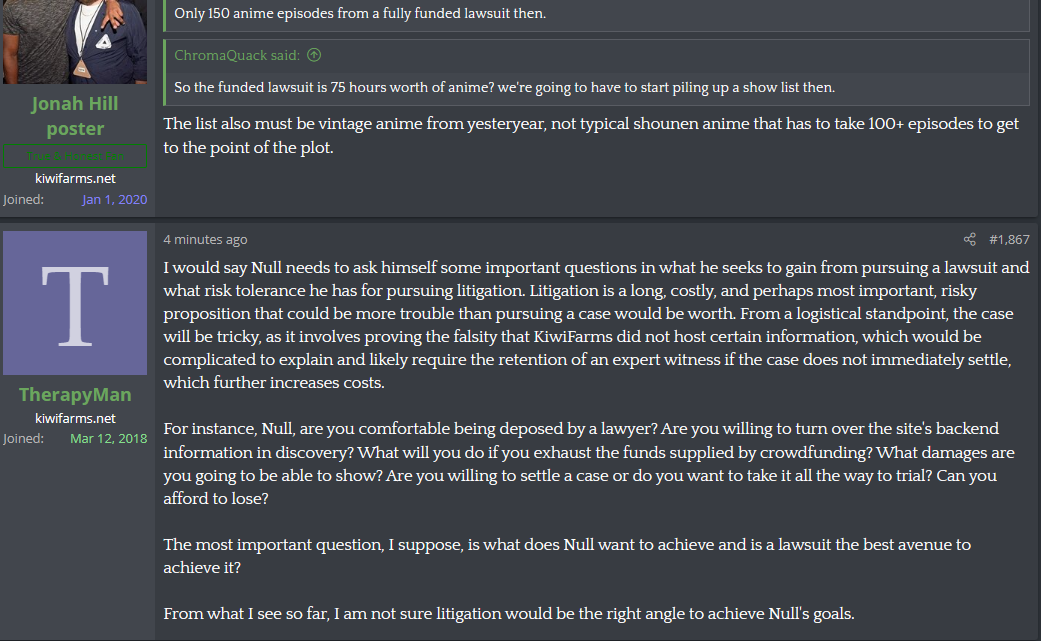Click the Mar 12, 2018 join date

[108, 438]
